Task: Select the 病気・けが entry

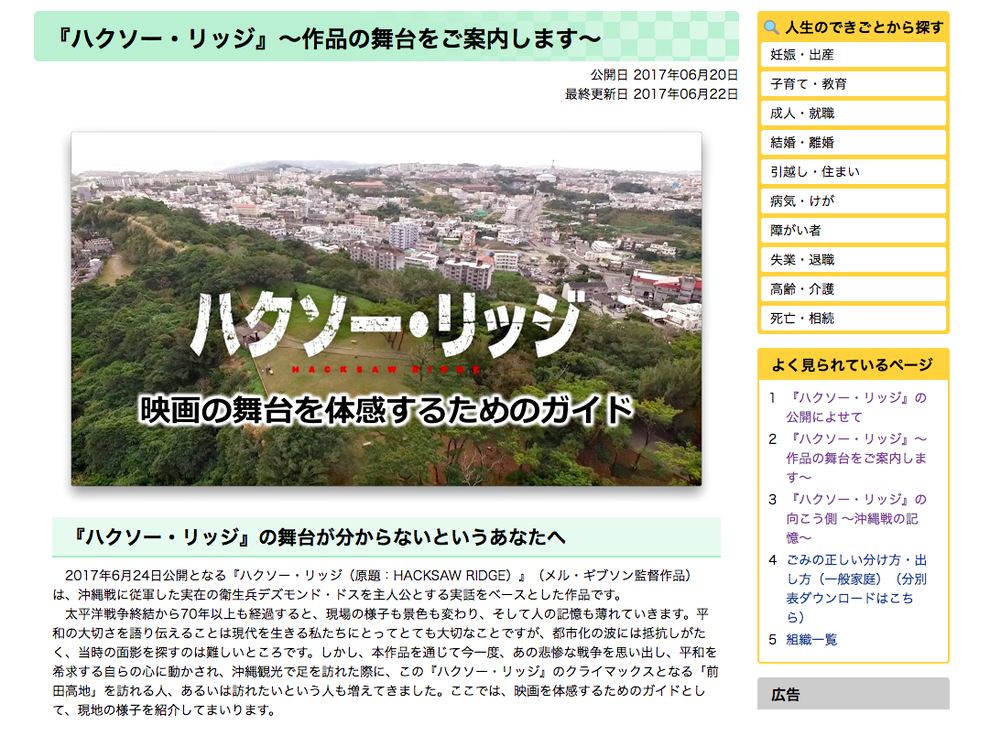Action: click(853, 201)
